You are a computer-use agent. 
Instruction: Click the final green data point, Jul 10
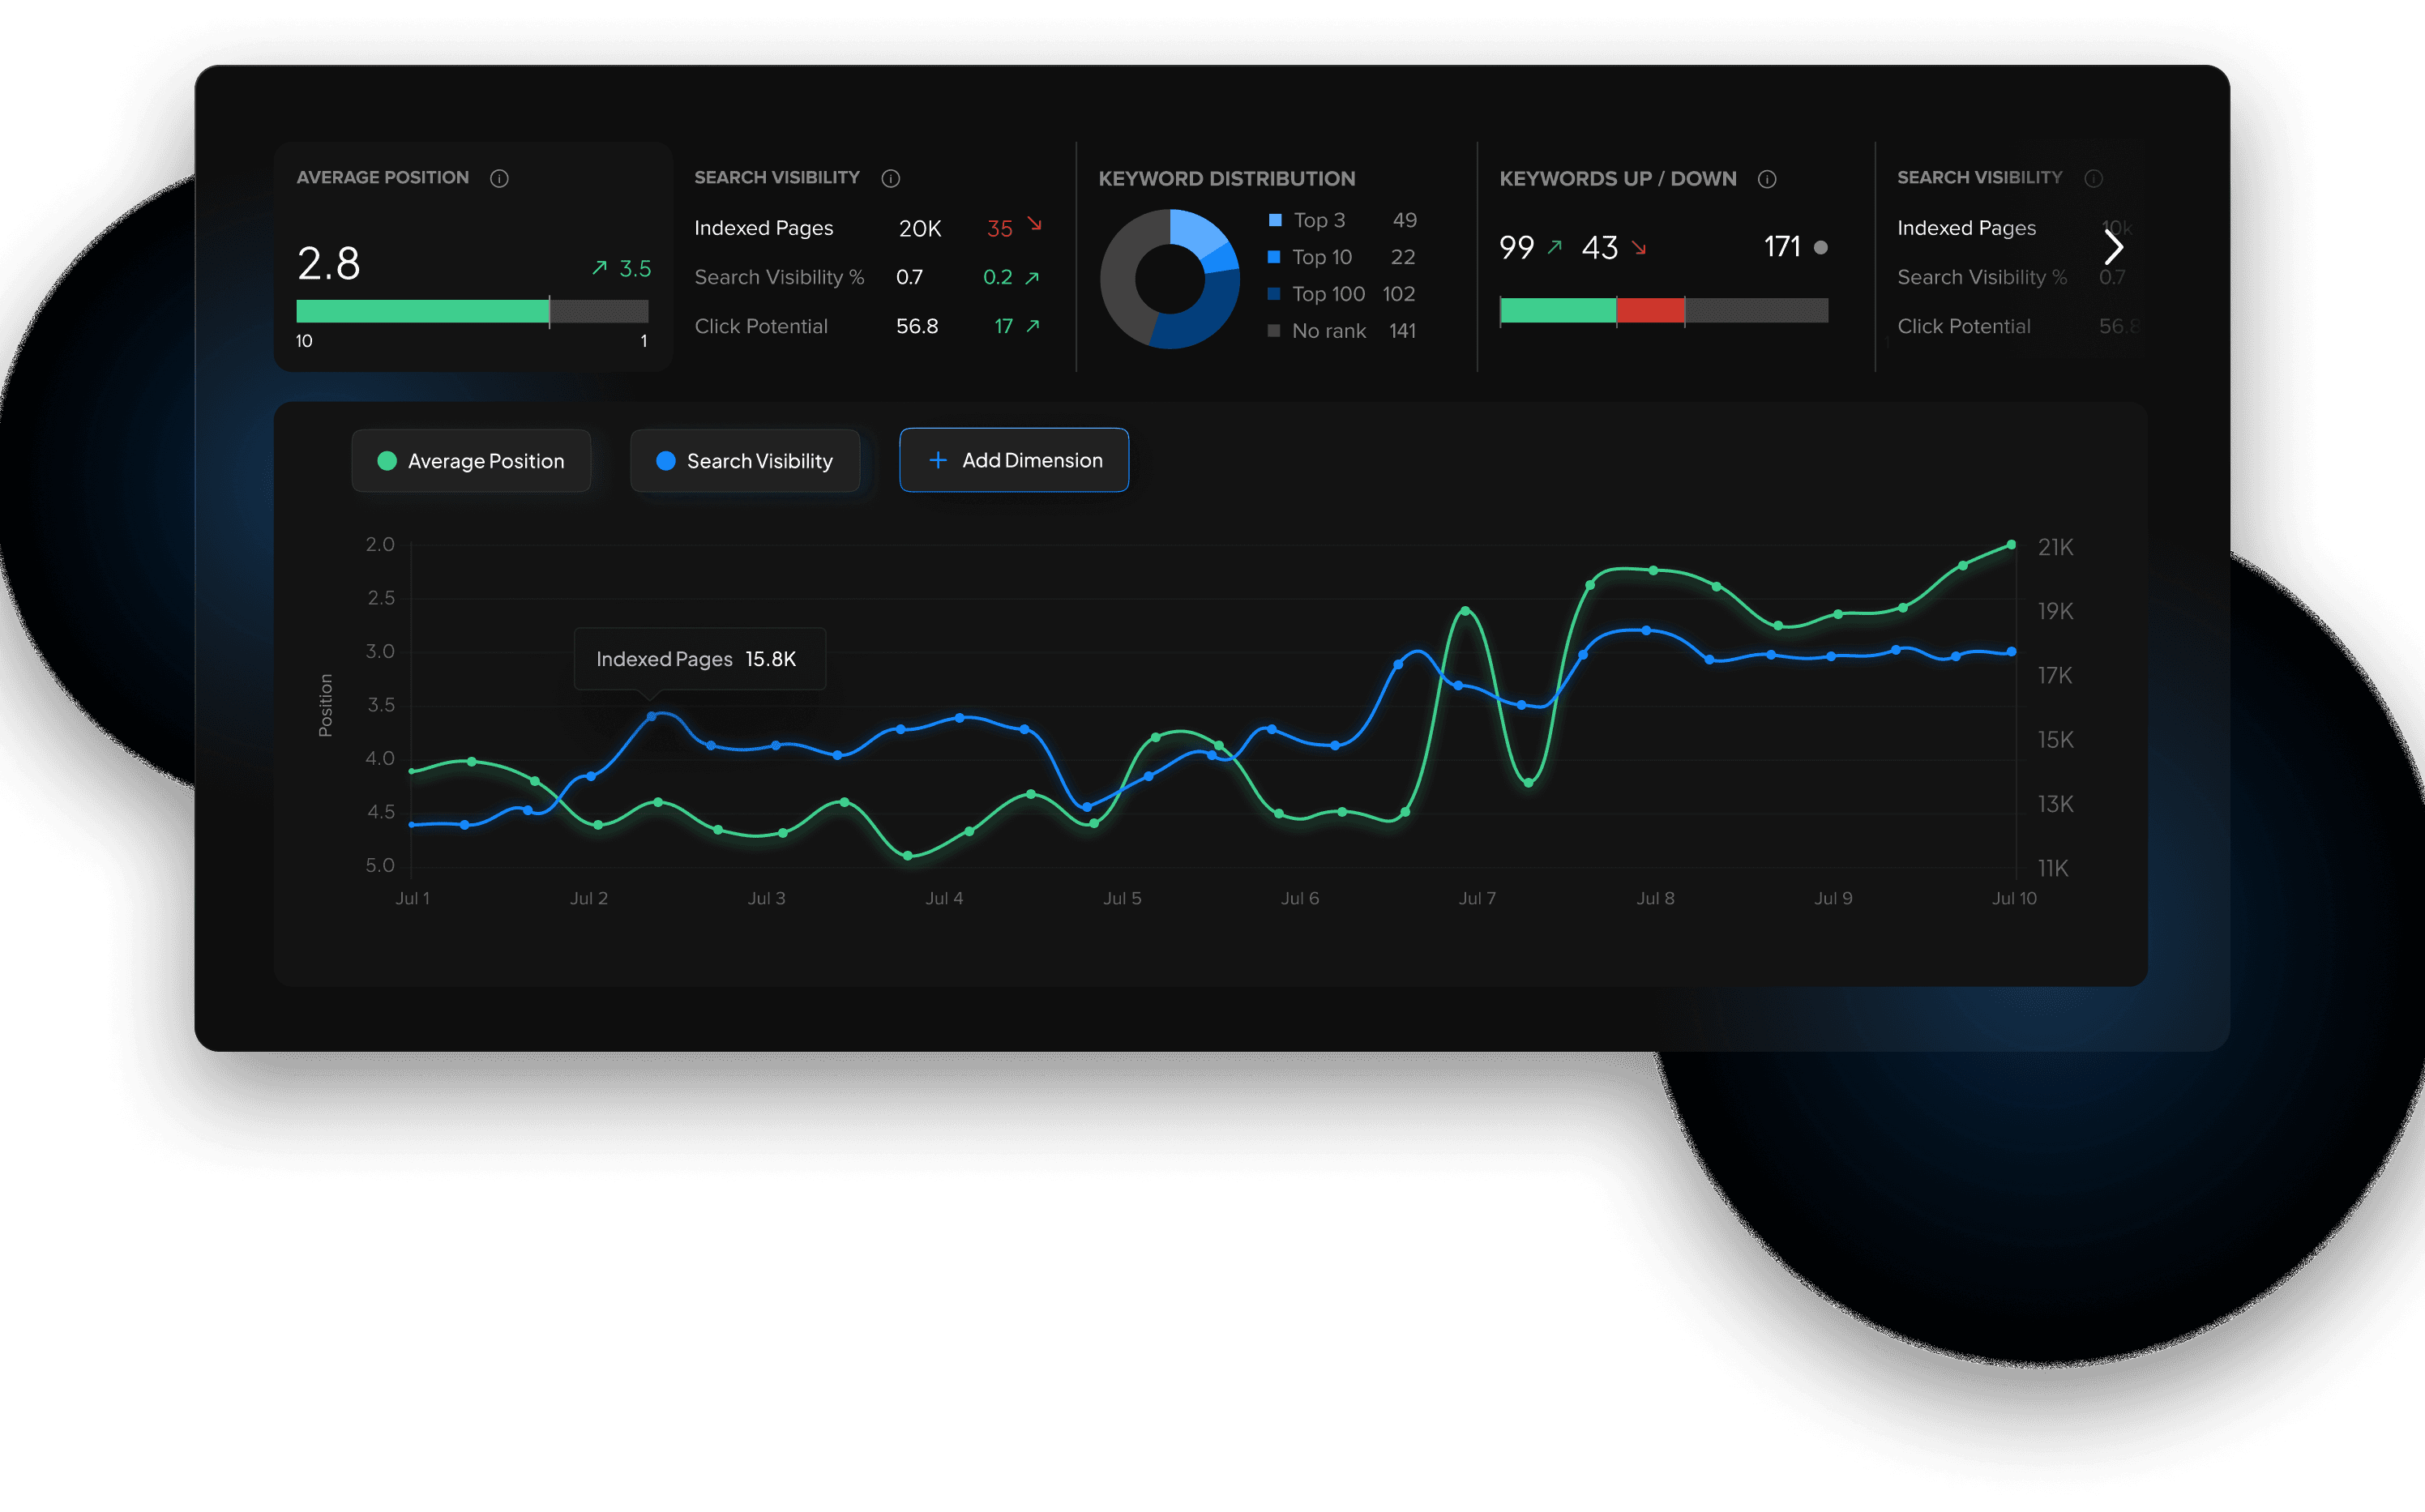point(2011,545)
